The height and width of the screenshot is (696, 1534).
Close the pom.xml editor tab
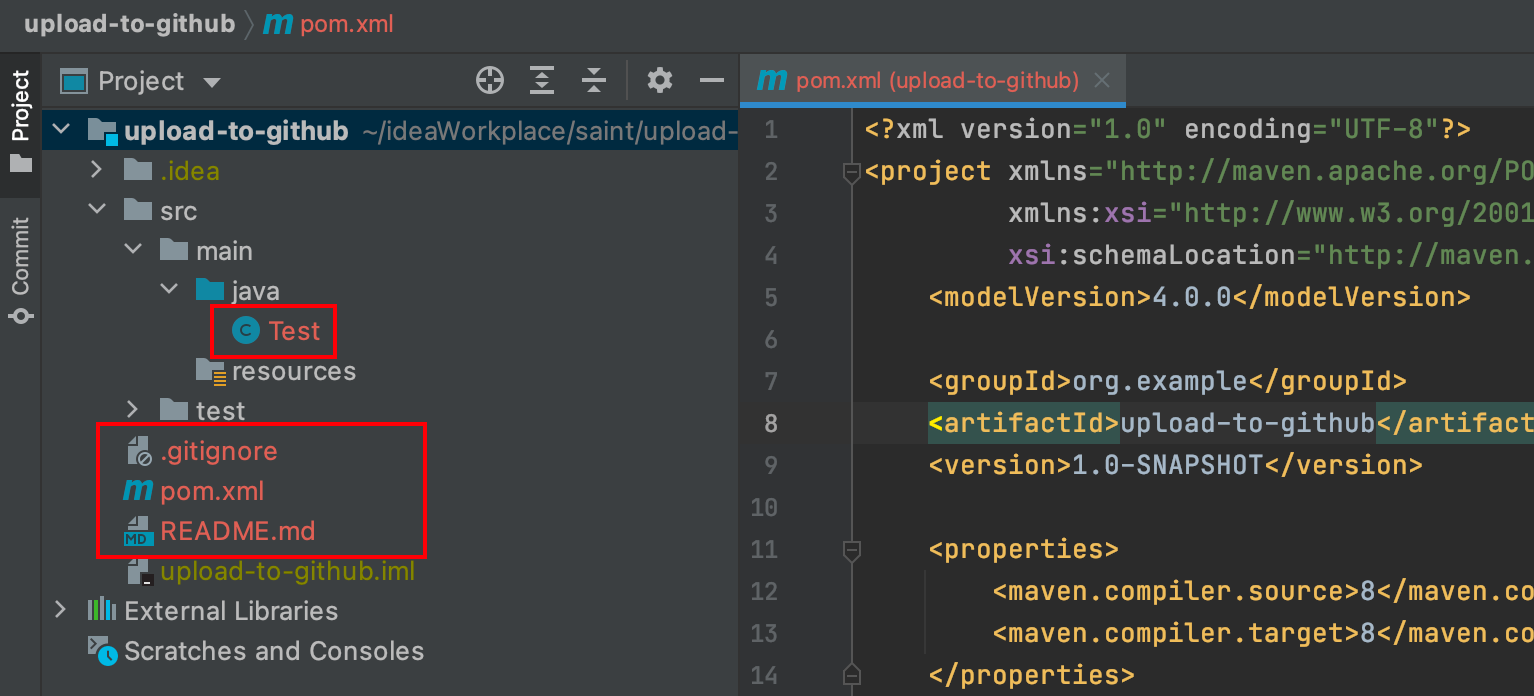(1102, 81)
